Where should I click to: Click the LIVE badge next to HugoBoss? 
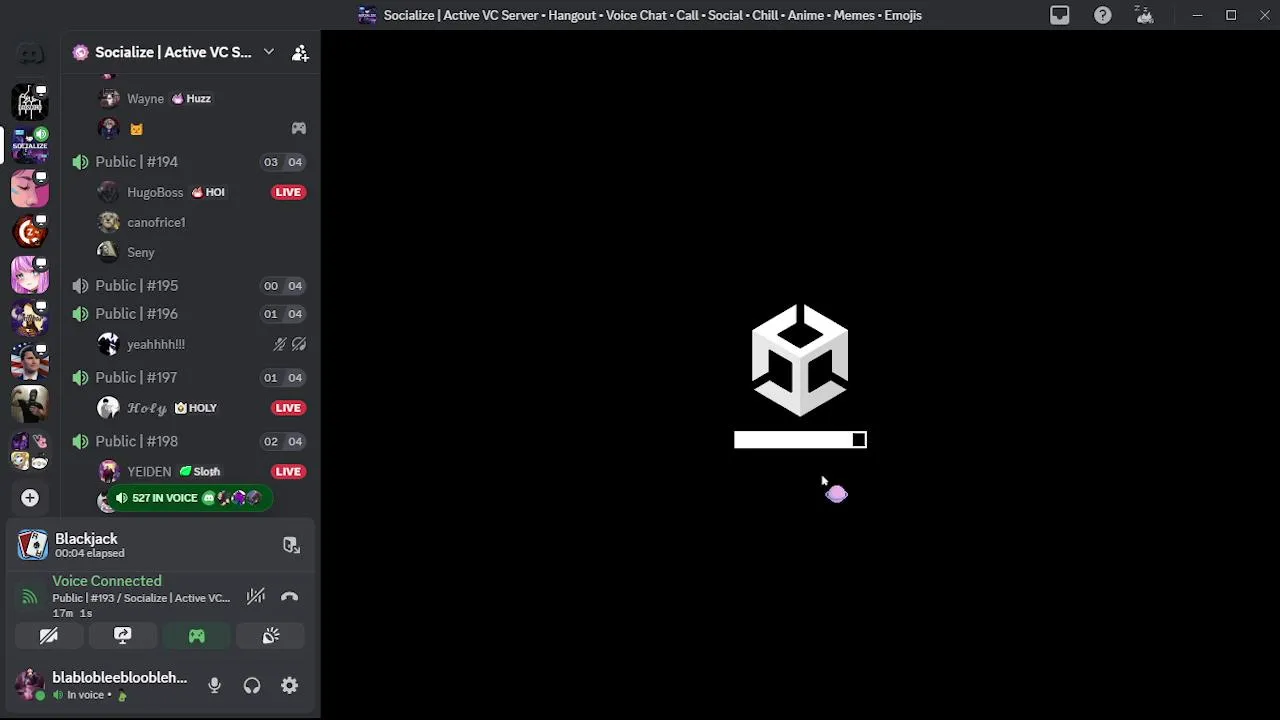(x=288, y=192)
